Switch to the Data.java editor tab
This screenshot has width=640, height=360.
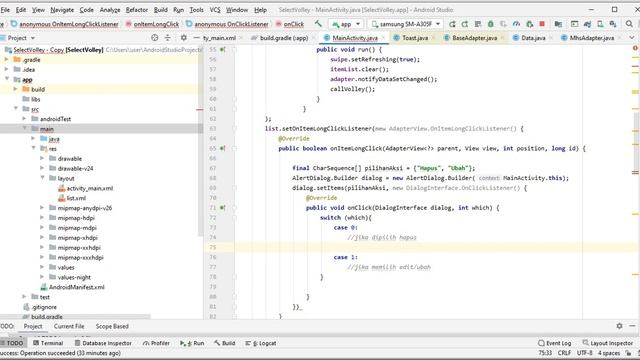(x=533, y=38)
